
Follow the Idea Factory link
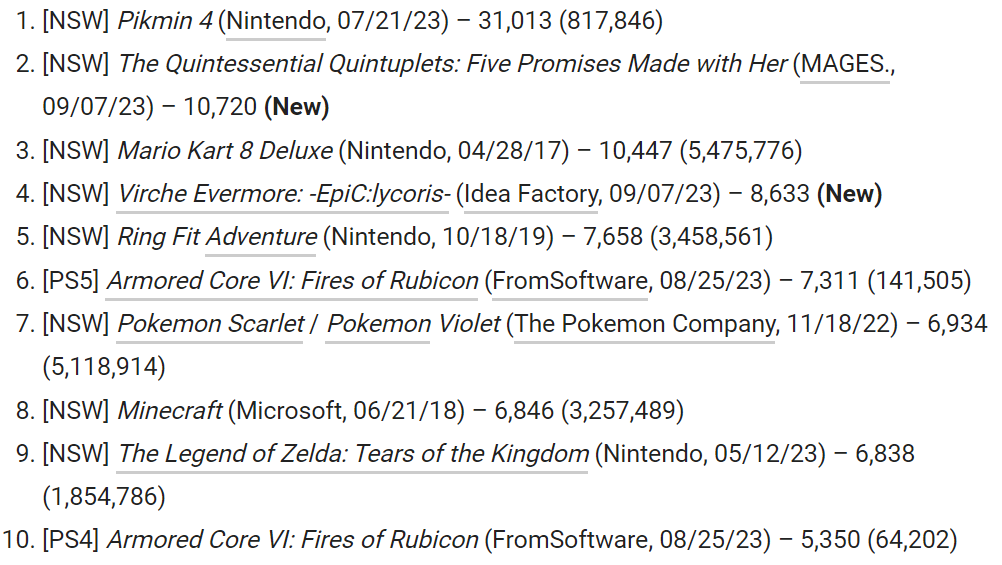531,194
